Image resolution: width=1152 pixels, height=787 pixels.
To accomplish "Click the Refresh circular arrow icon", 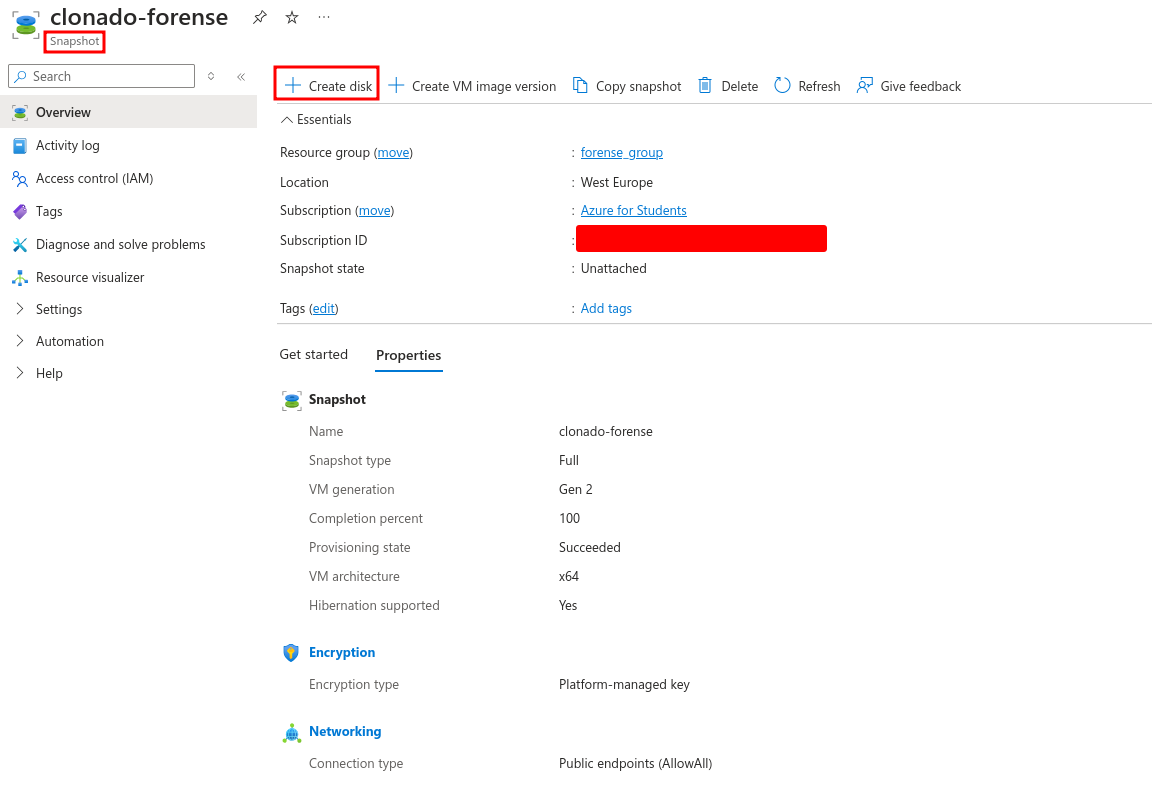I will click(782, 86).
